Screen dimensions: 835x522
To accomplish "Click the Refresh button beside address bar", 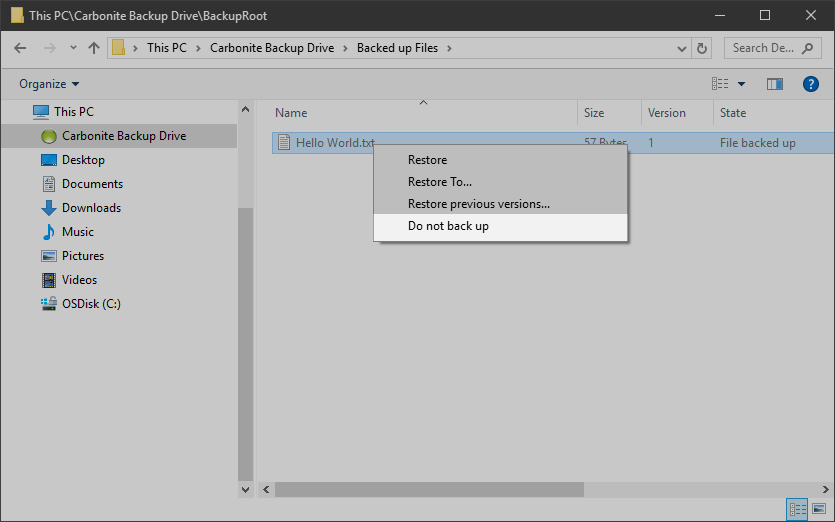I will 702,48.
